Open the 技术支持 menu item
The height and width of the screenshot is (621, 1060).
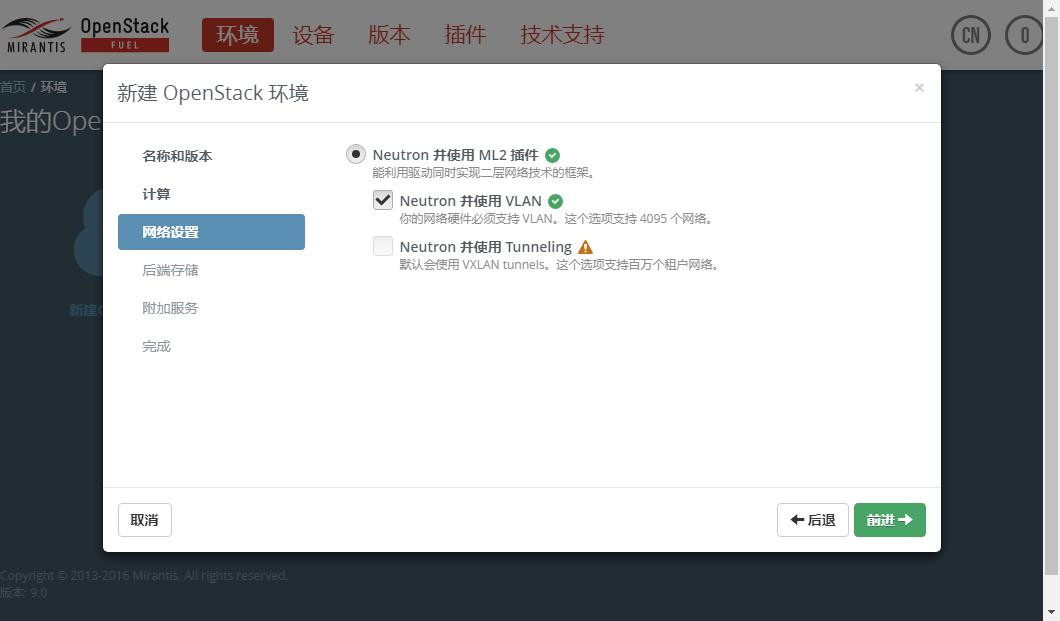point(561,35)
